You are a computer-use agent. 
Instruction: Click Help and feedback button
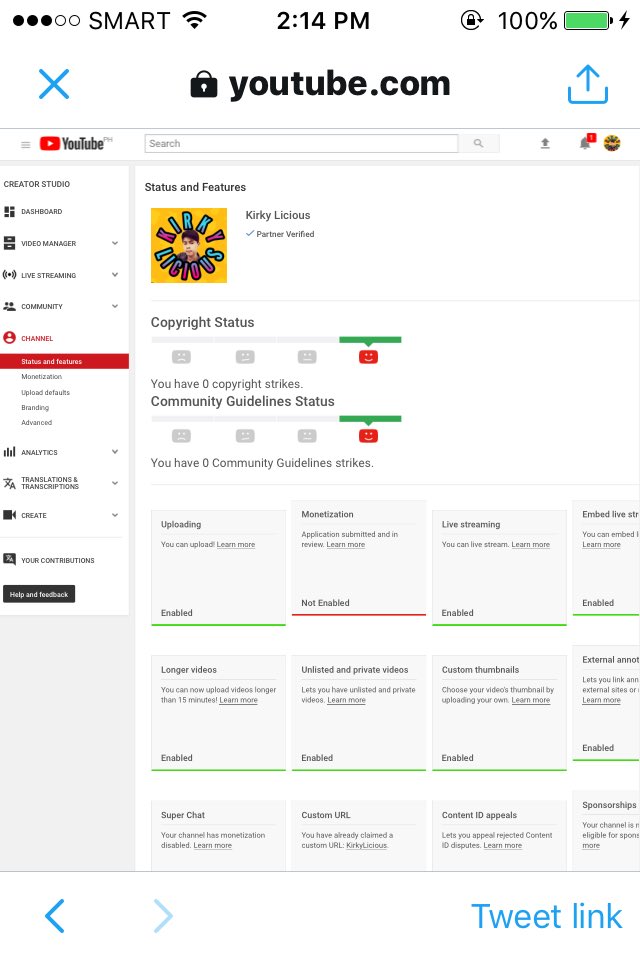click(39, 594)
